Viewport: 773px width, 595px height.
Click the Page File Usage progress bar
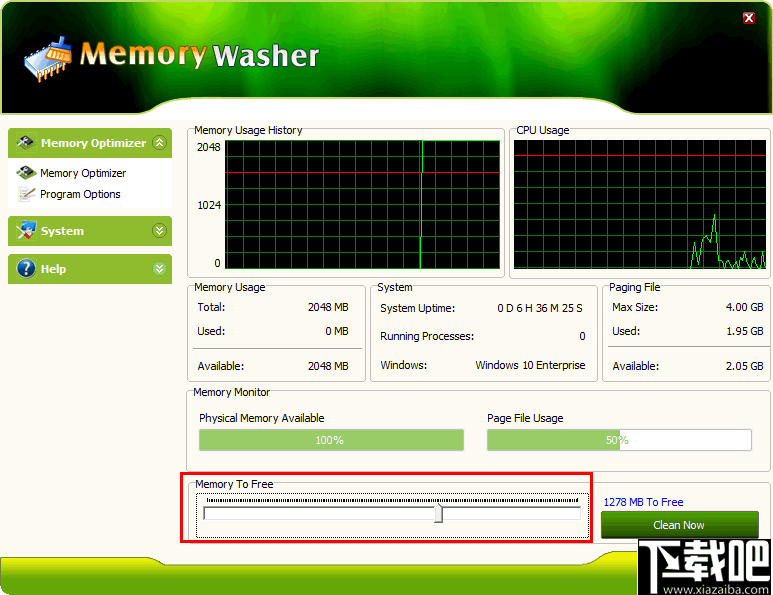pyautogui.click(x=619, y=440)
